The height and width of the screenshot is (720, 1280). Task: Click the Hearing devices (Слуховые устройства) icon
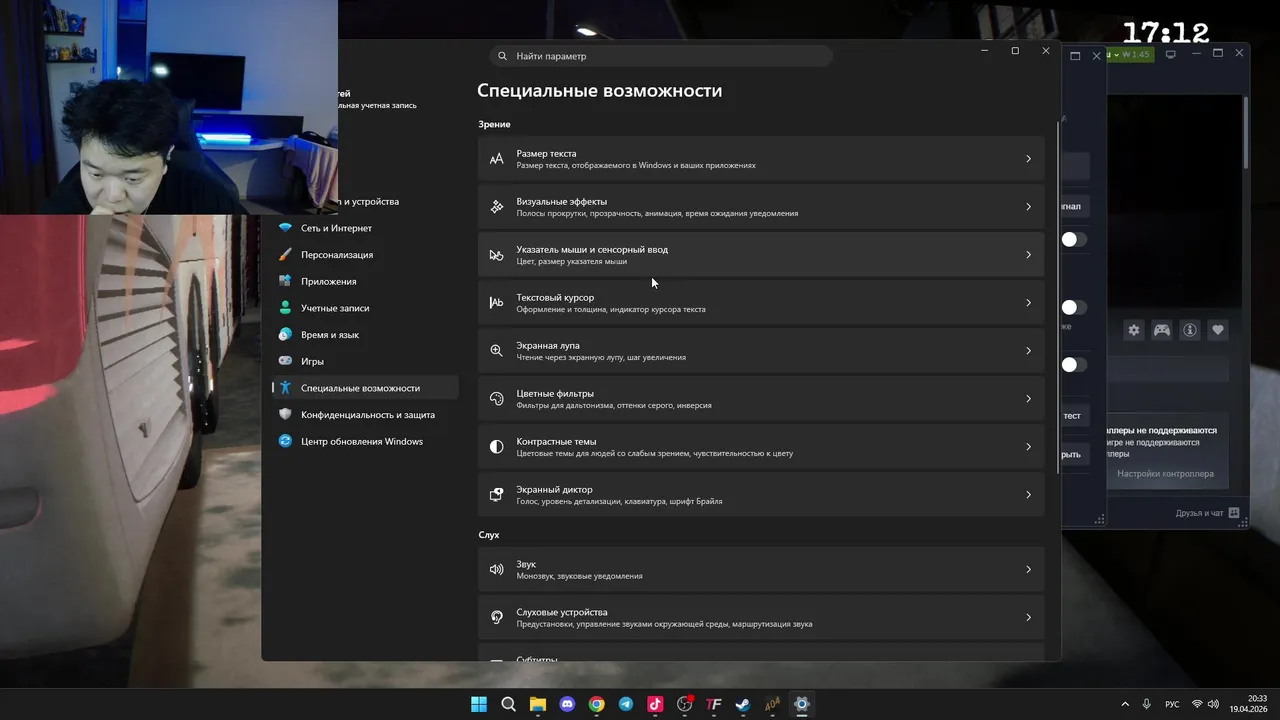(496, 618)
